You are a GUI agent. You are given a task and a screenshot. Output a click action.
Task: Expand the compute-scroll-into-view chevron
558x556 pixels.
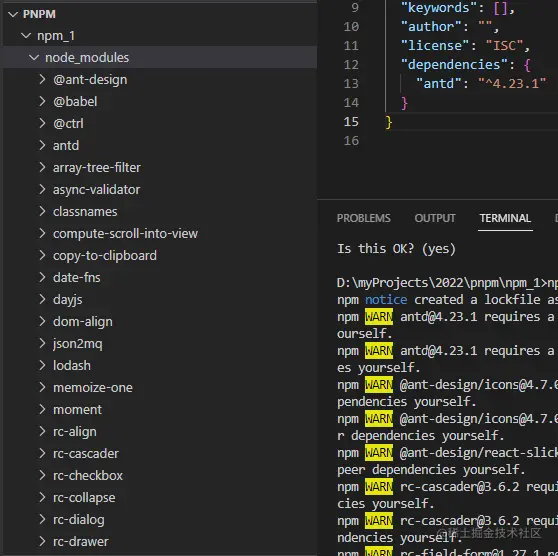(x=42, y=234)
